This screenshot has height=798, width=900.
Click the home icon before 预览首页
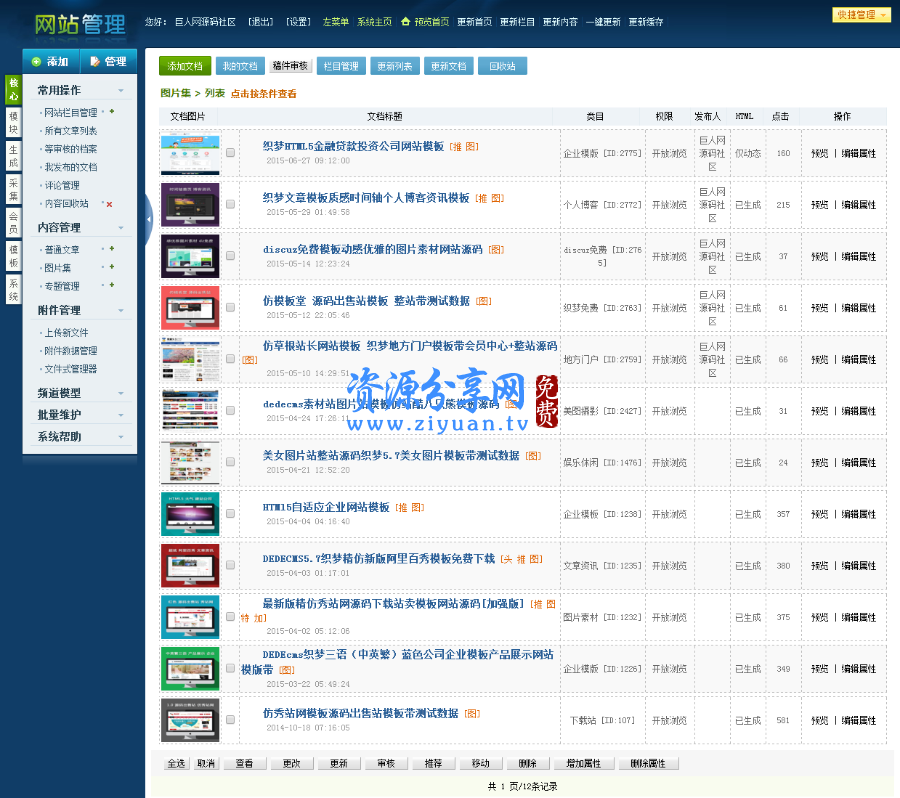point(405,20)
